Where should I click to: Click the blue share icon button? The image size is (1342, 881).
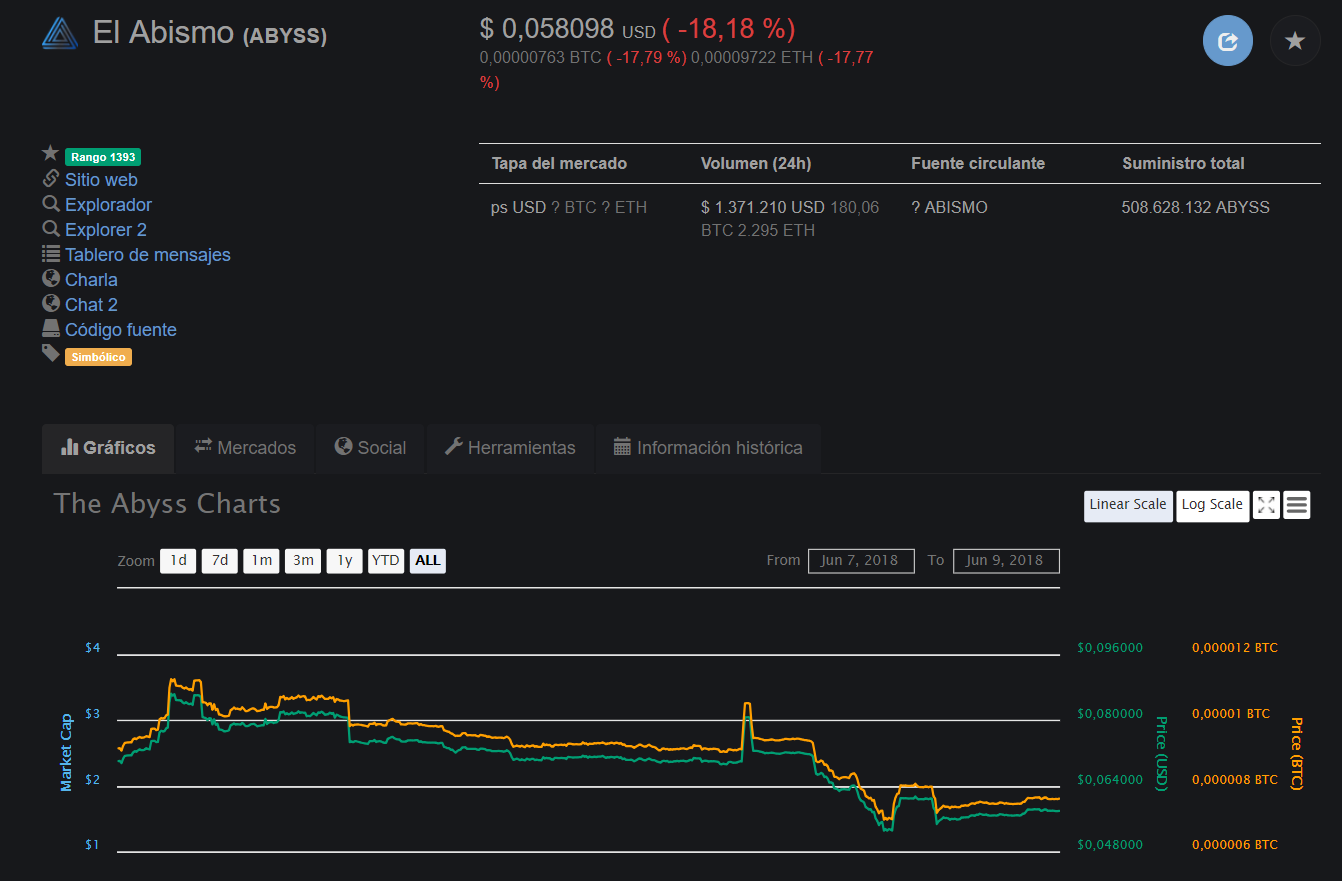point(1228,41)
